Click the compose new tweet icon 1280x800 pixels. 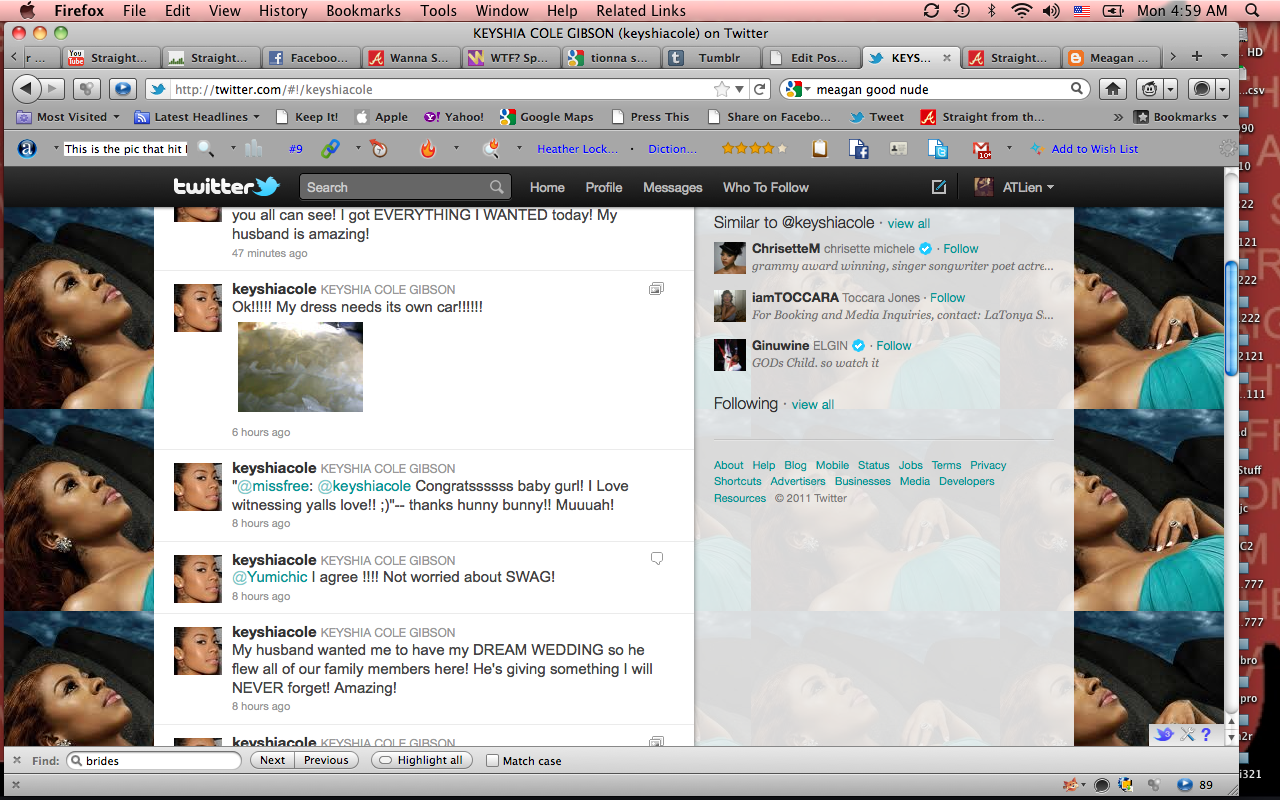point(938,187)
